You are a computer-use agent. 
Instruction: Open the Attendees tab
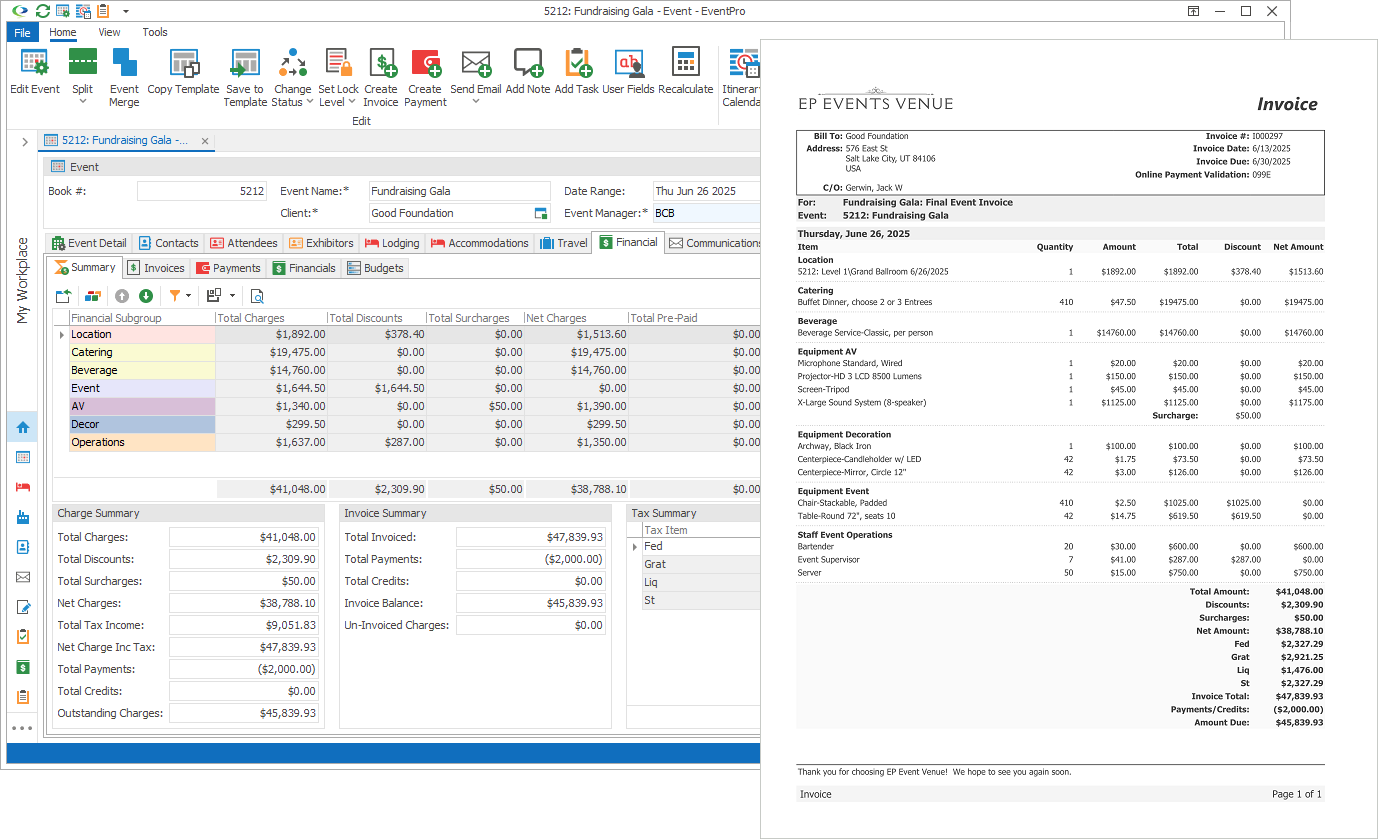coord(244,243)
